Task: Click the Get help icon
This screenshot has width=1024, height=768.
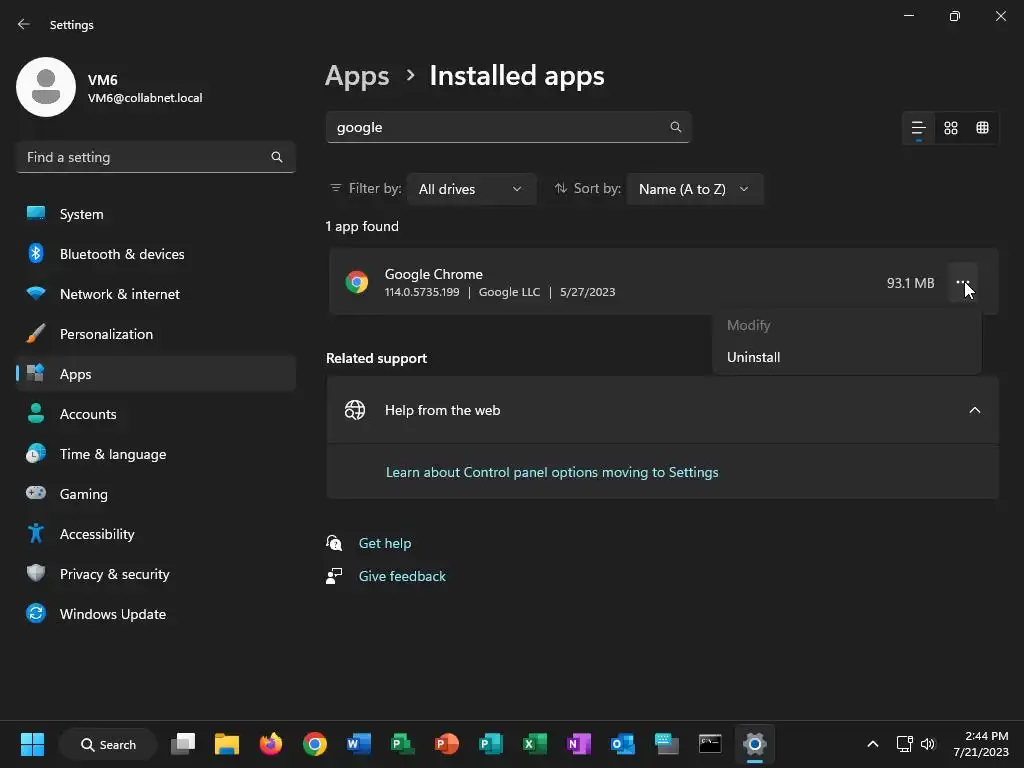Action: 334,543
